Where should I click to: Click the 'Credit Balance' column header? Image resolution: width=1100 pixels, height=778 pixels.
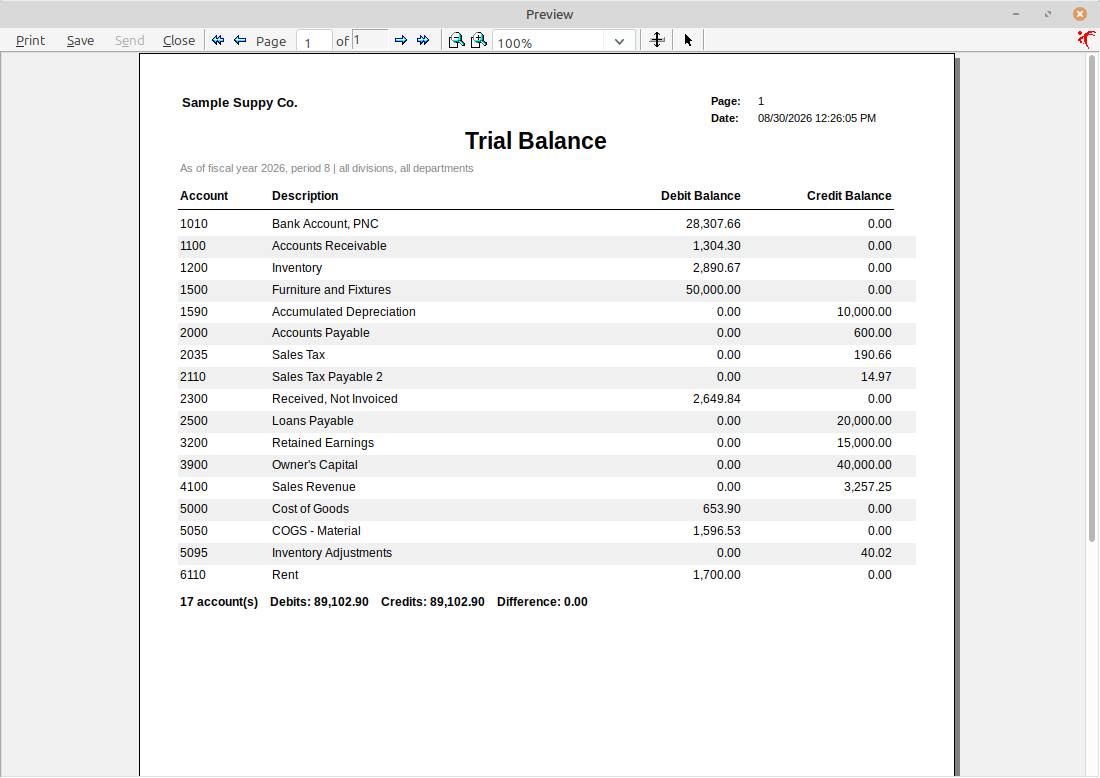849,196
